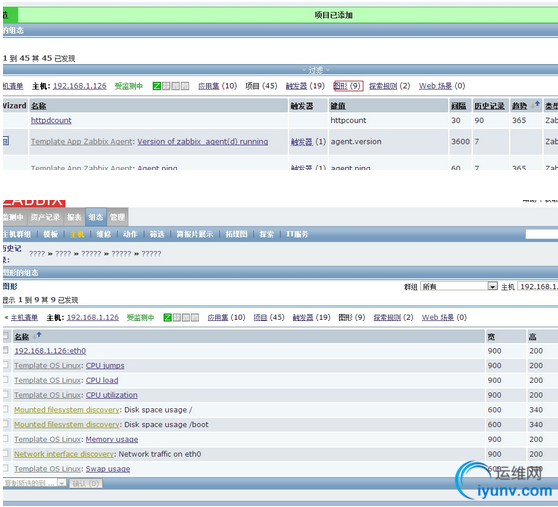
Task: Switch to the 监测中 tab
Action: pyautogui.click(x=14, y=217)
